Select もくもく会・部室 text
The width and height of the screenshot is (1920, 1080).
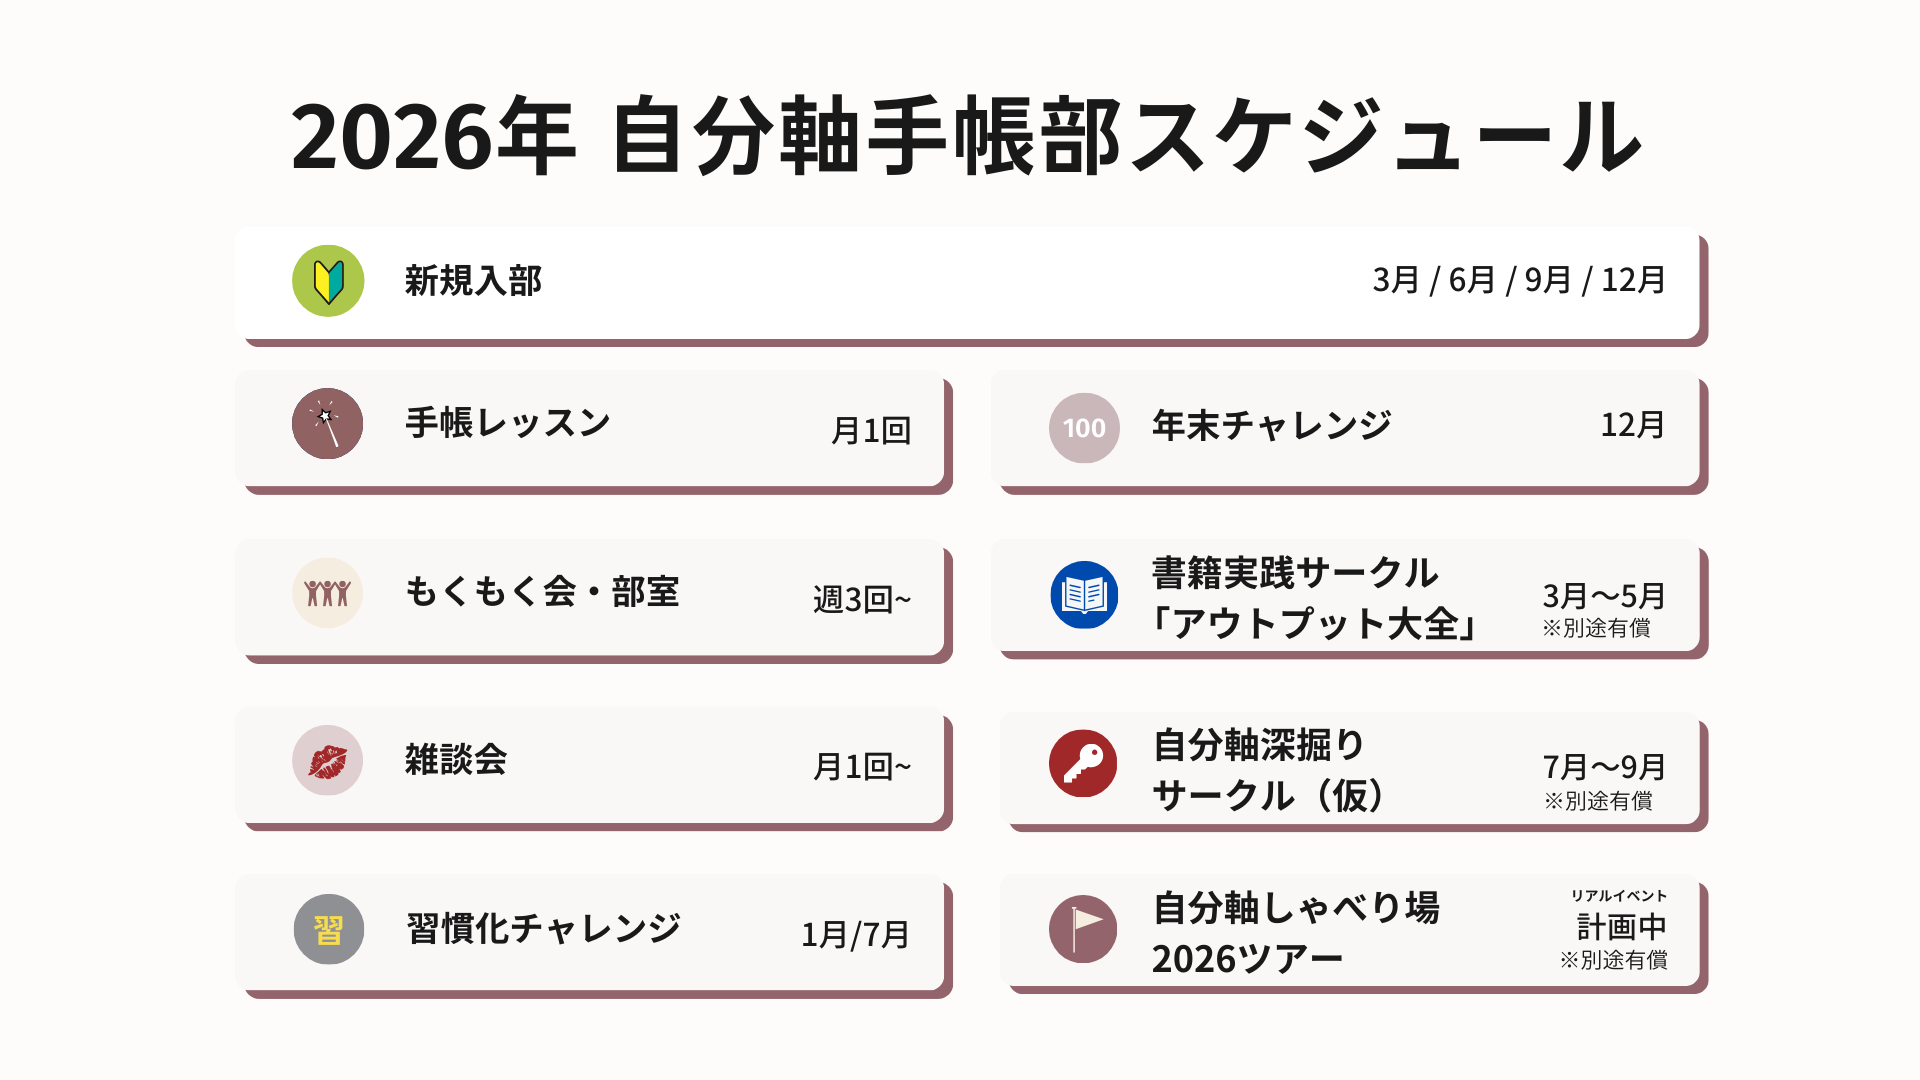pyautogui.click(x=542, y=592)
